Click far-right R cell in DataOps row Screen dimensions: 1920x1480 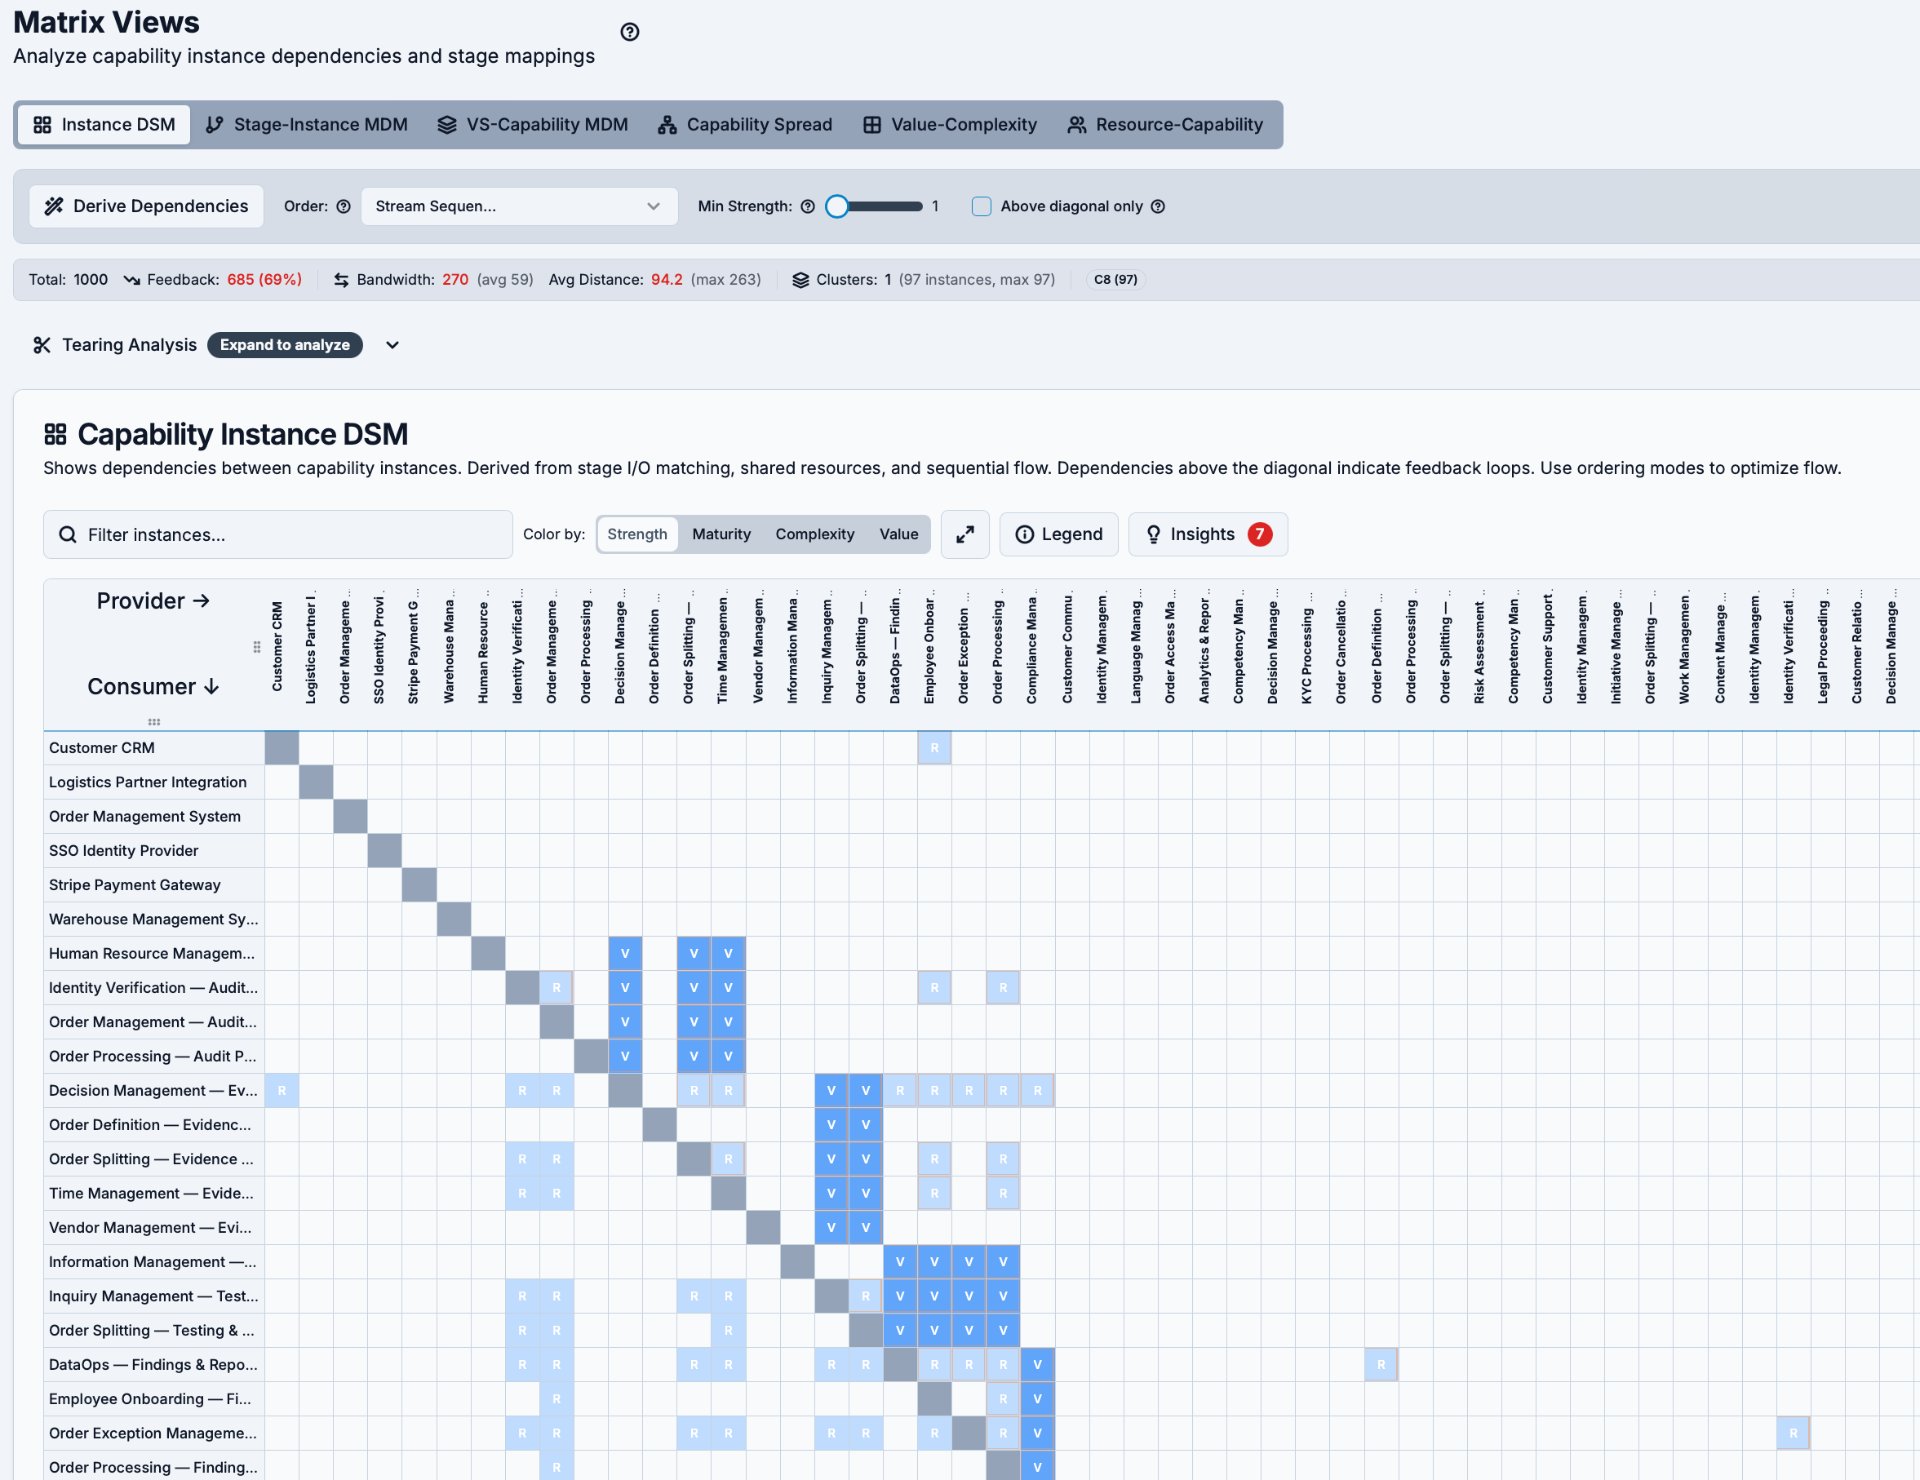click(x=1381, y=1364)
